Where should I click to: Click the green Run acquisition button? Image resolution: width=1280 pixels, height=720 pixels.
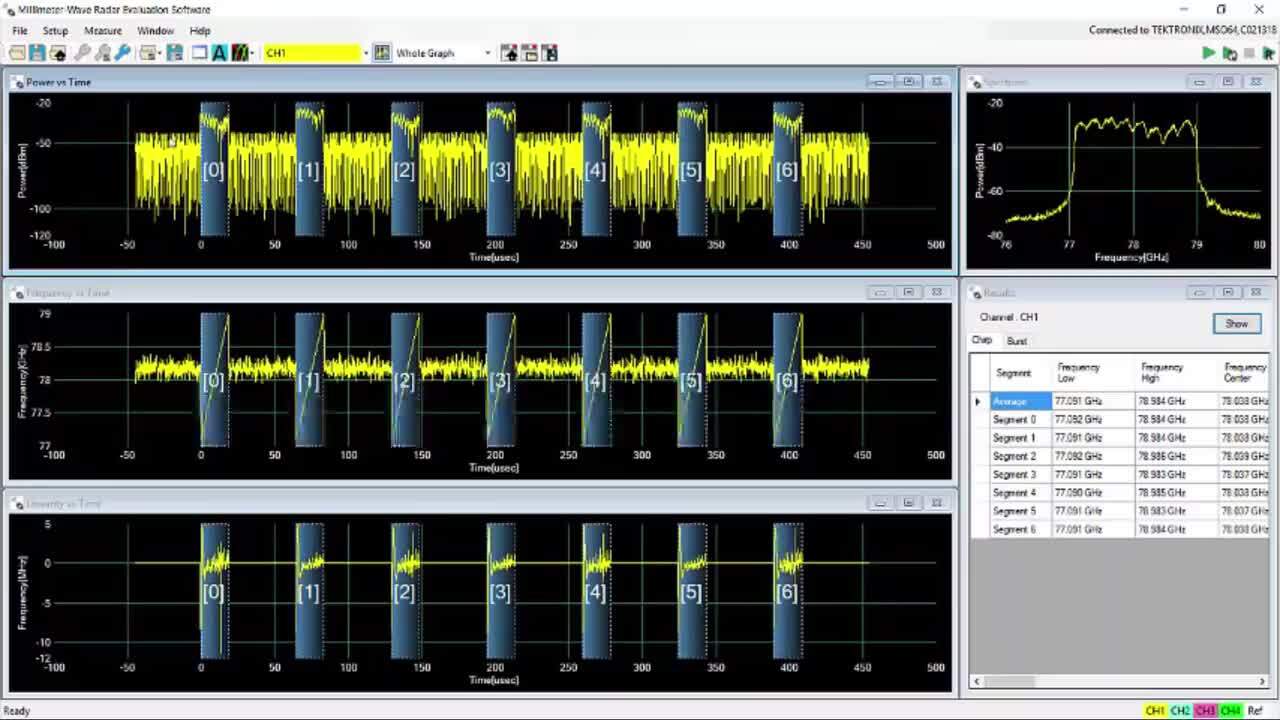coord(1209,53)
